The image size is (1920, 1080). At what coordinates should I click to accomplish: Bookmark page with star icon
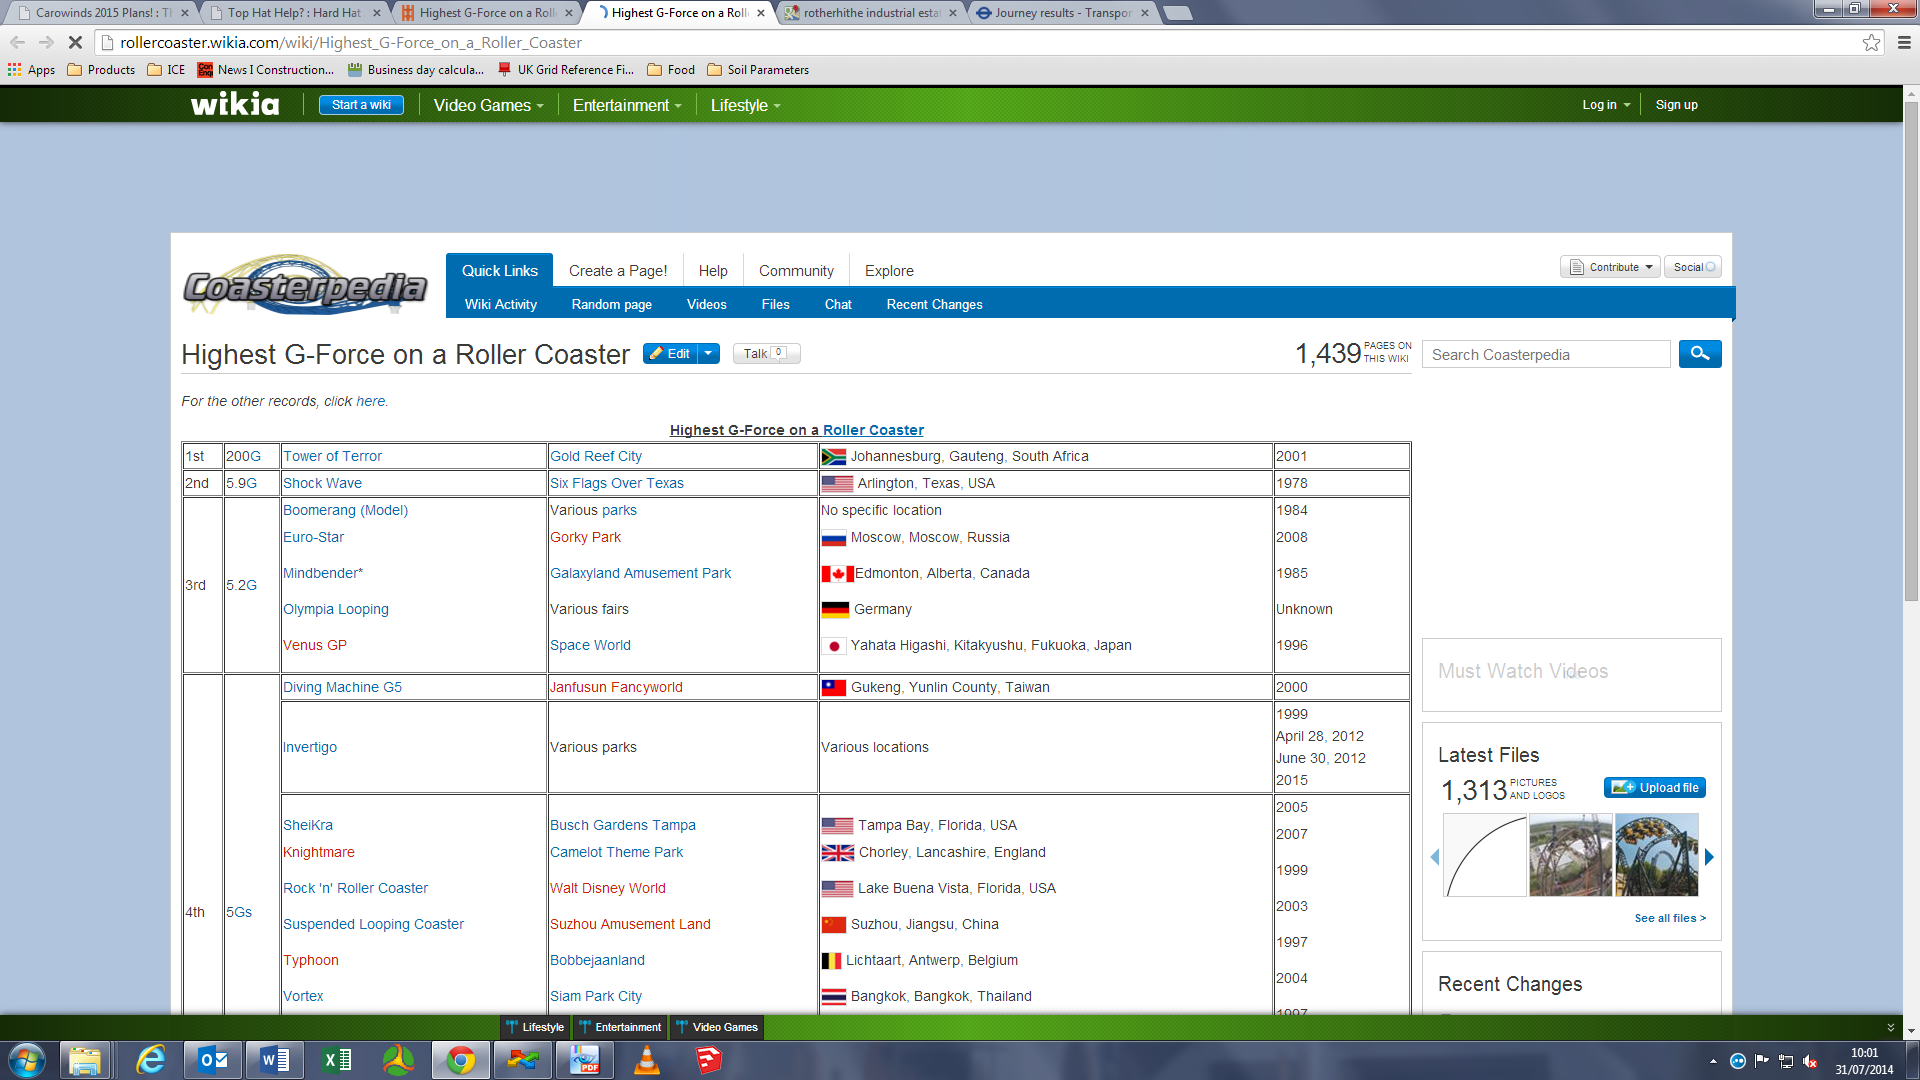pyautogui.click(x=1871, y=42)
